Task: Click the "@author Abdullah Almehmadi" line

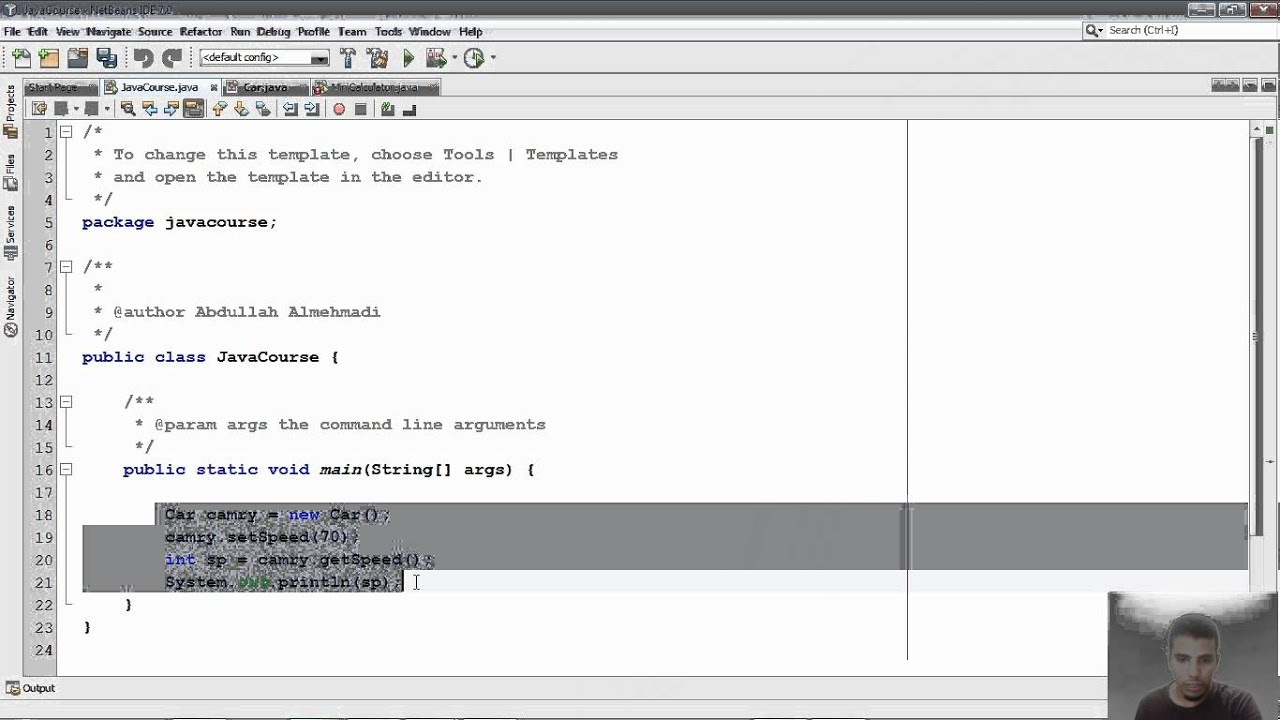Action: tap(247, 312)
